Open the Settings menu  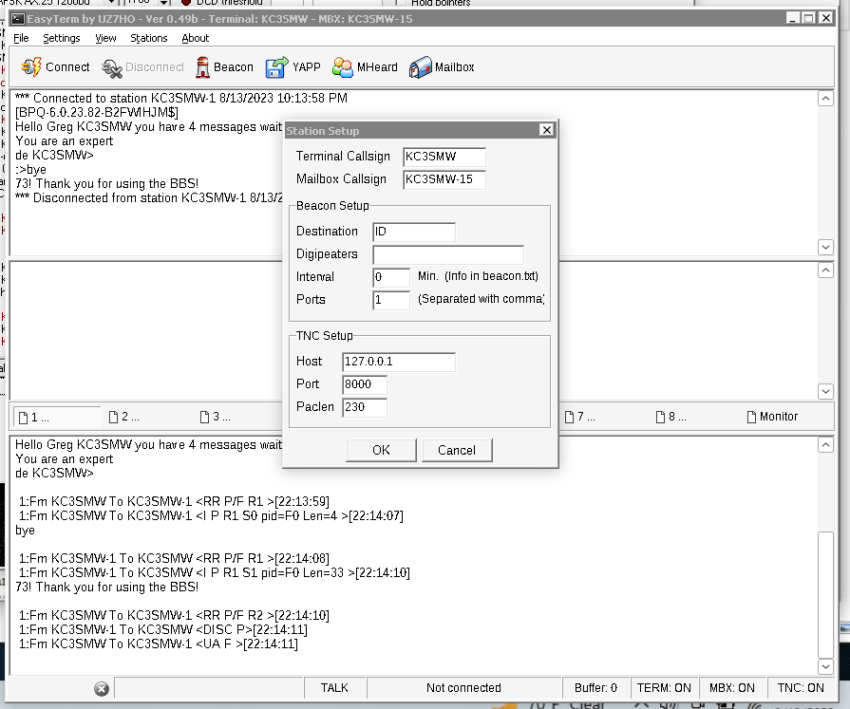(x=62, y=38)
